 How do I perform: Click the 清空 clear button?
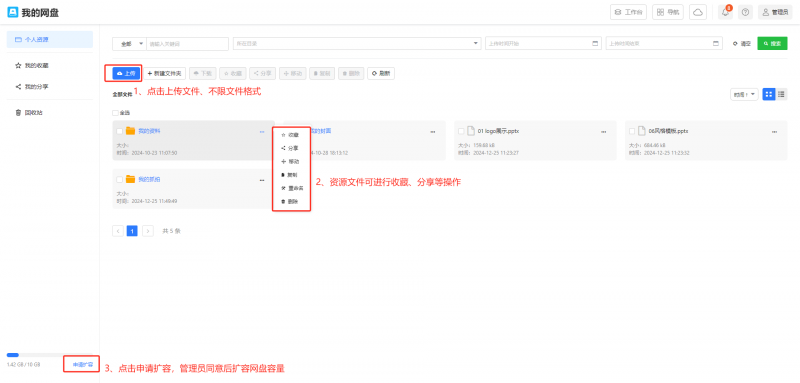[742, 44]
